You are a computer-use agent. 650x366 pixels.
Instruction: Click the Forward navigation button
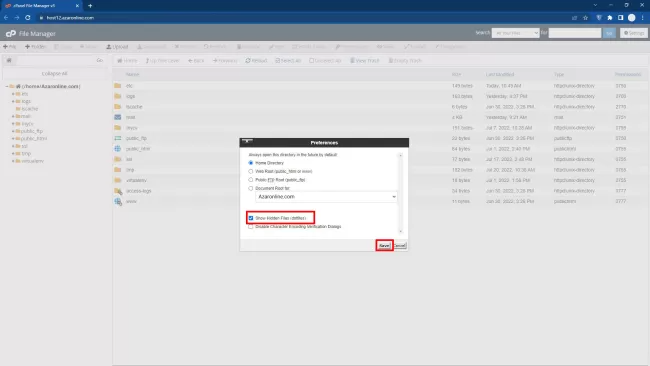click(x=225, y=61)
